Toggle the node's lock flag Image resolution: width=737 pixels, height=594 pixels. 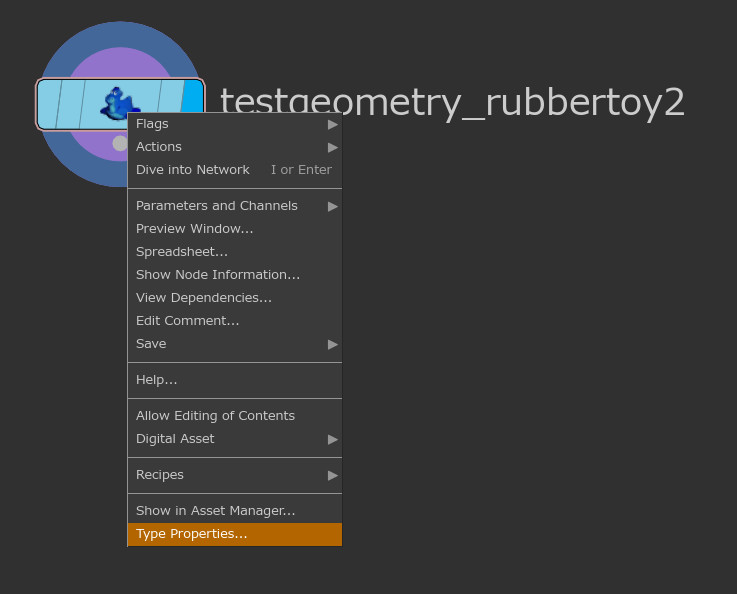(70, 104)
